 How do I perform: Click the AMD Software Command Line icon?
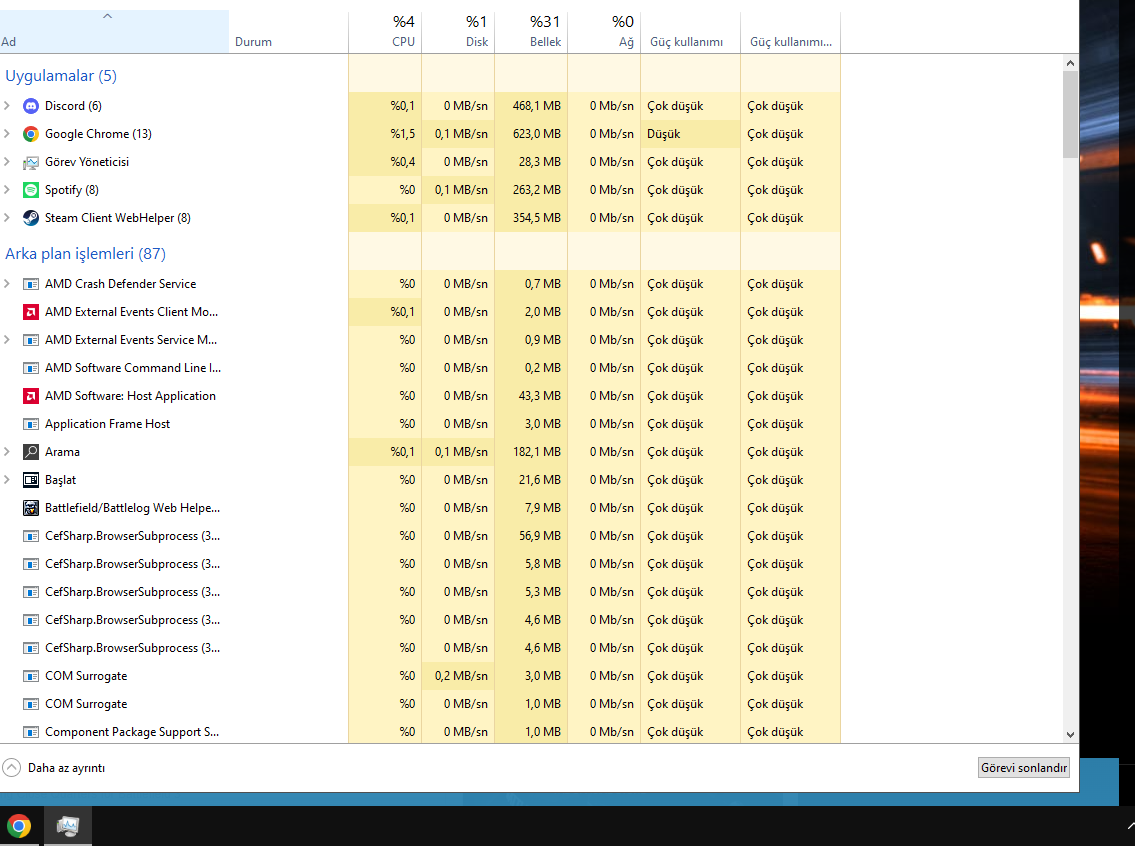coord(30,368)
